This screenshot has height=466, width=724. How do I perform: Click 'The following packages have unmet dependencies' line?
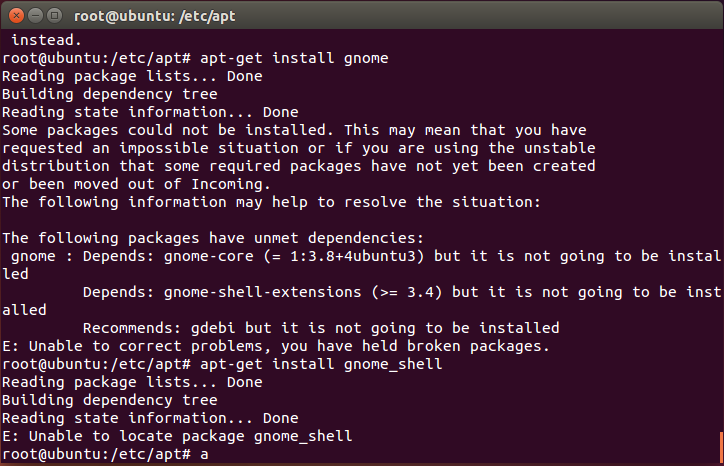[x=213, y=238]
